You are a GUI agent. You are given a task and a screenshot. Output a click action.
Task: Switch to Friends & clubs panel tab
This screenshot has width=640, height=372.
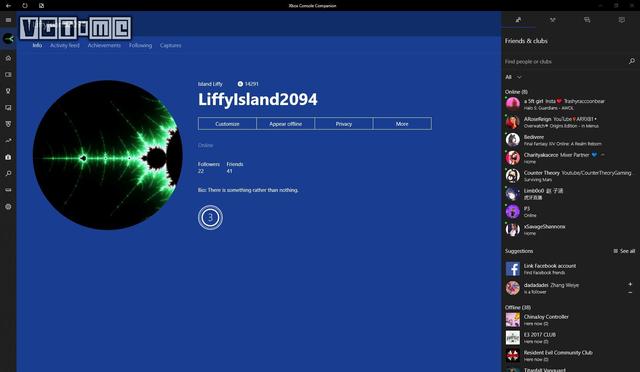pos(518,20)
